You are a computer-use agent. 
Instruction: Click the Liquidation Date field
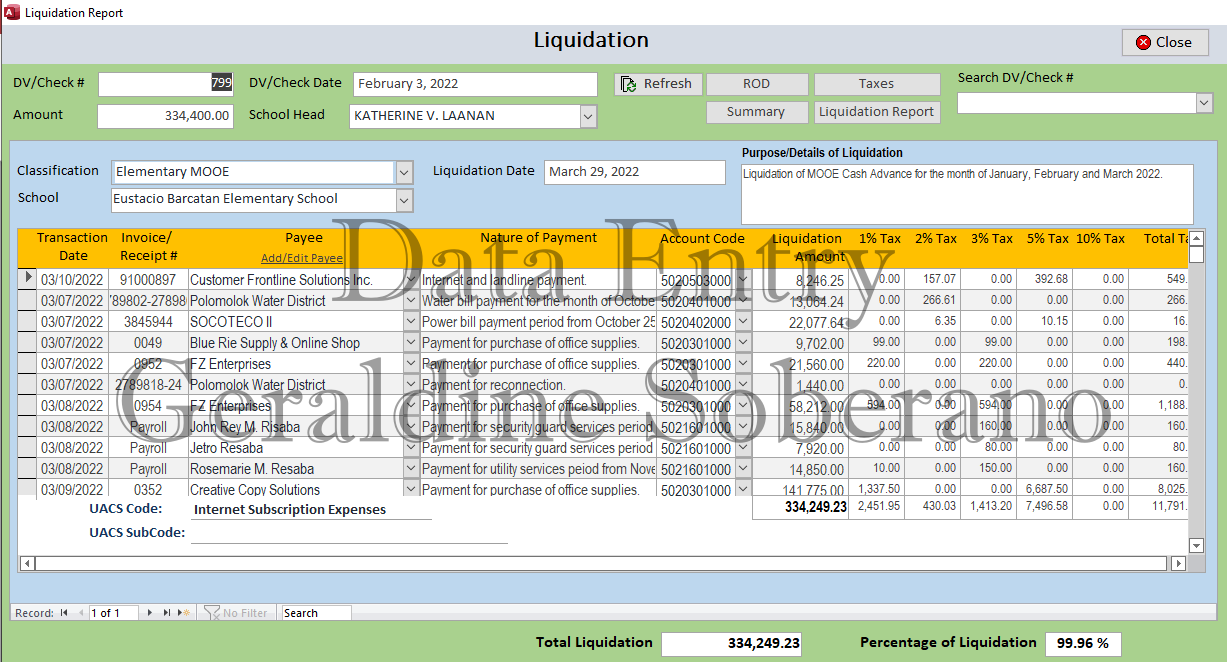635,172
